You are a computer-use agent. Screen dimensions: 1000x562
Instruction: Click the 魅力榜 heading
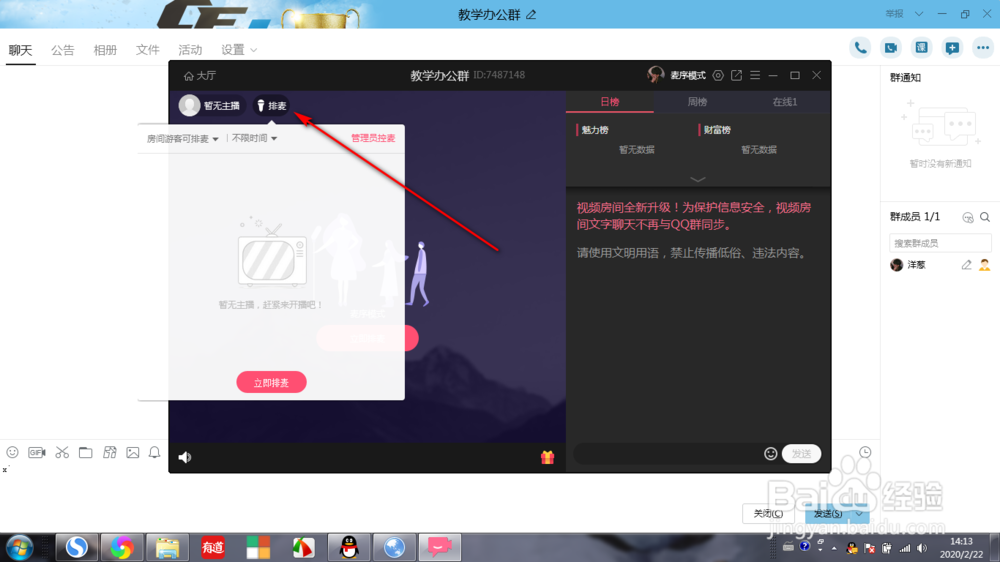click(594, 130)
